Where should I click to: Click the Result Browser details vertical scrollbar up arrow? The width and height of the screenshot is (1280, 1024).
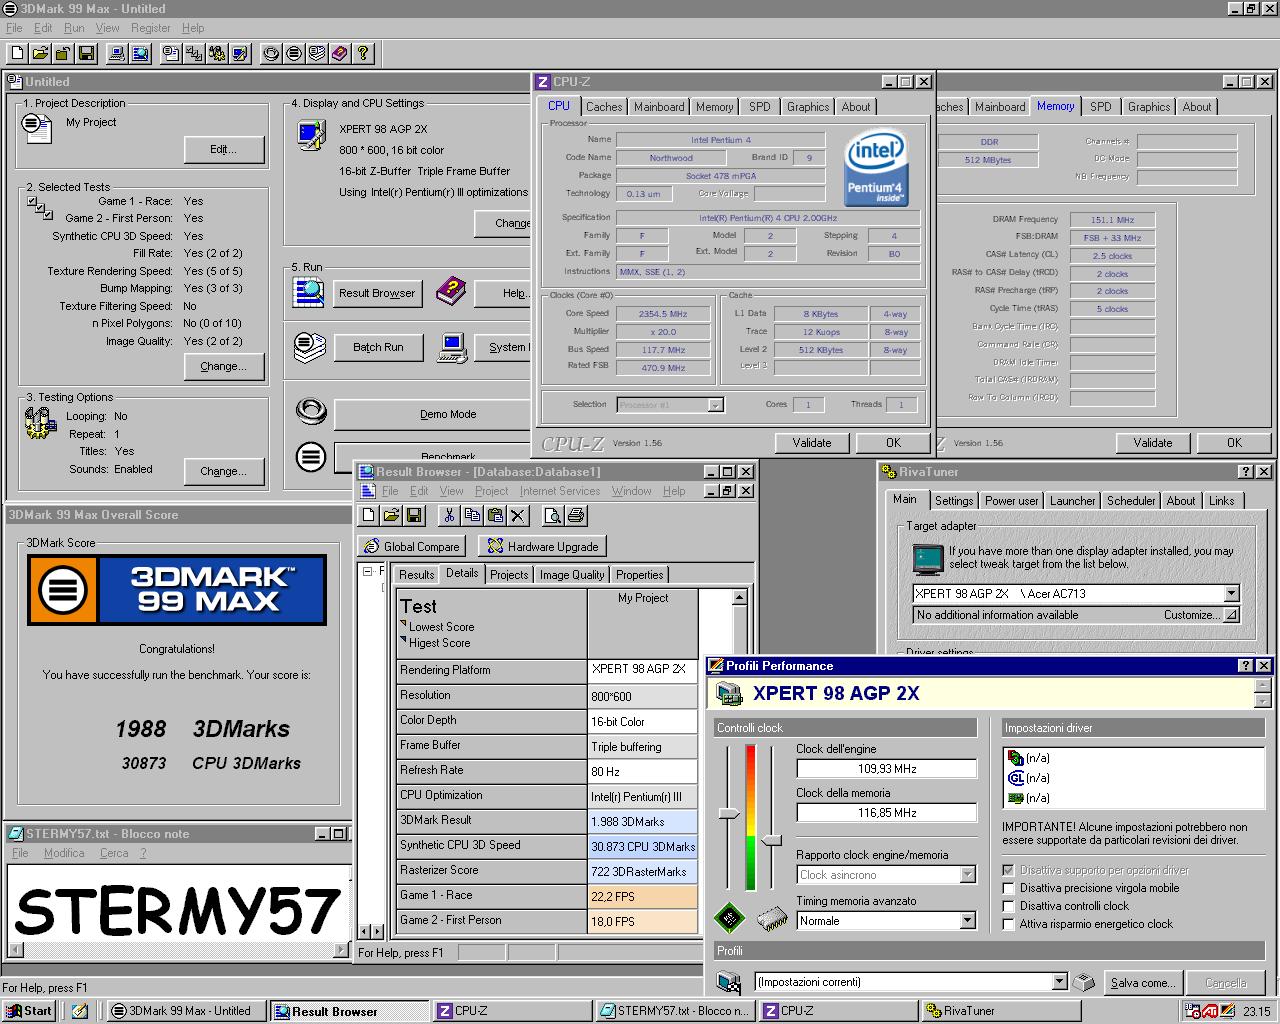(739, 598)
